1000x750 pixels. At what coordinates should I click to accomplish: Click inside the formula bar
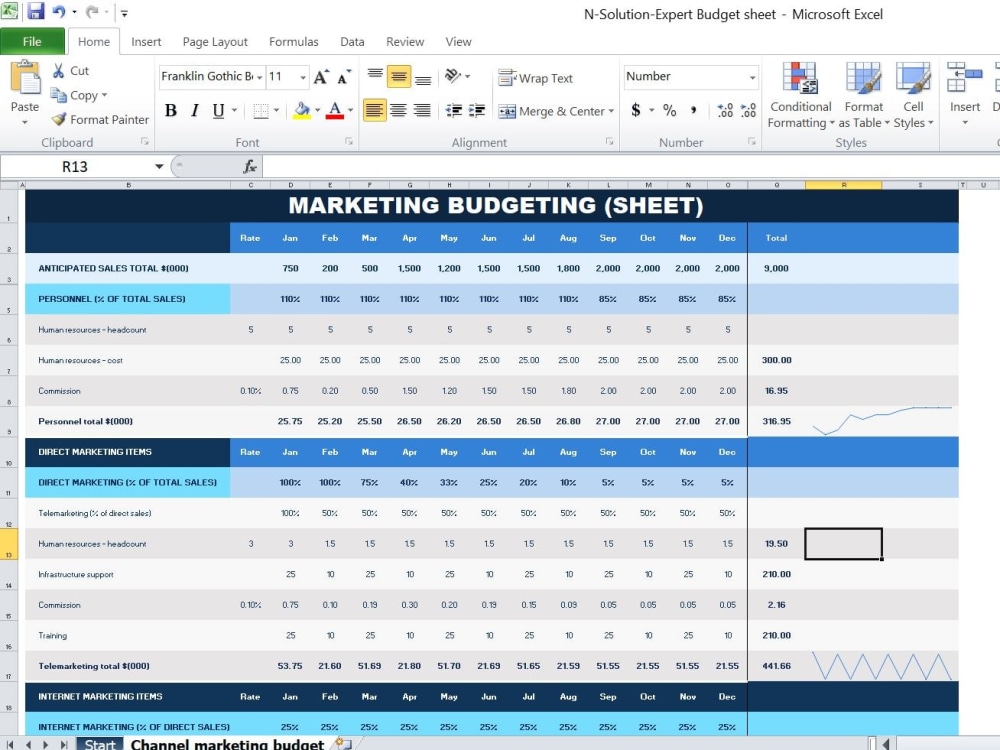point(630,166)
